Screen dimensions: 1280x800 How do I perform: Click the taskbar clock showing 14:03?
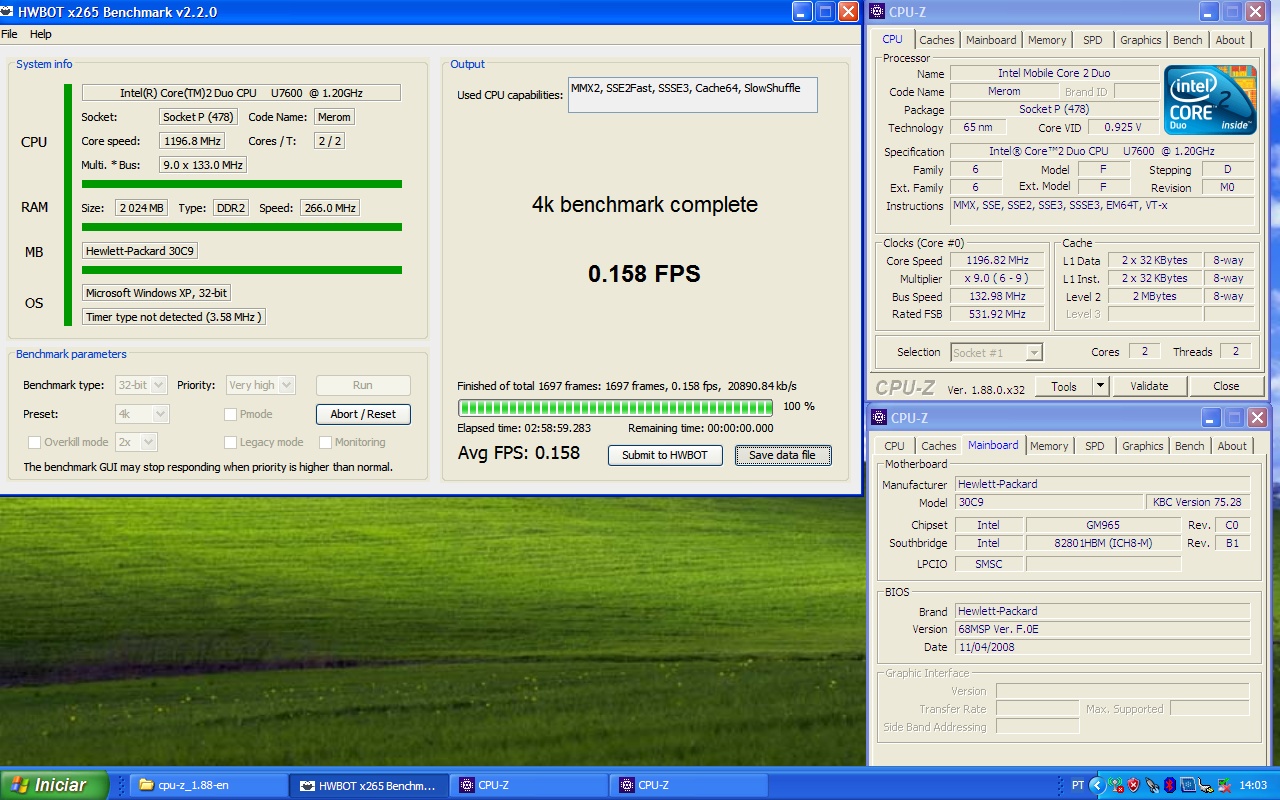(x=1253, y=786)
